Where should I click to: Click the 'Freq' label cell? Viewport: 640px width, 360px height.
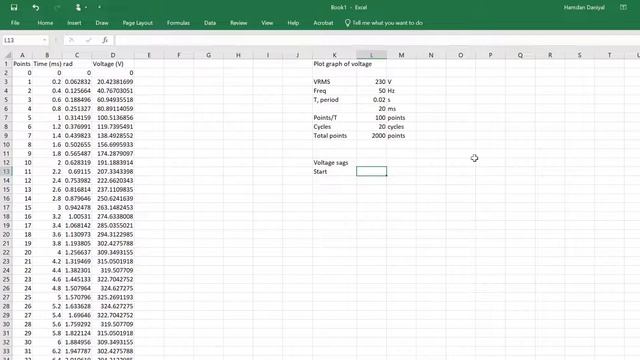pos(334,91)
